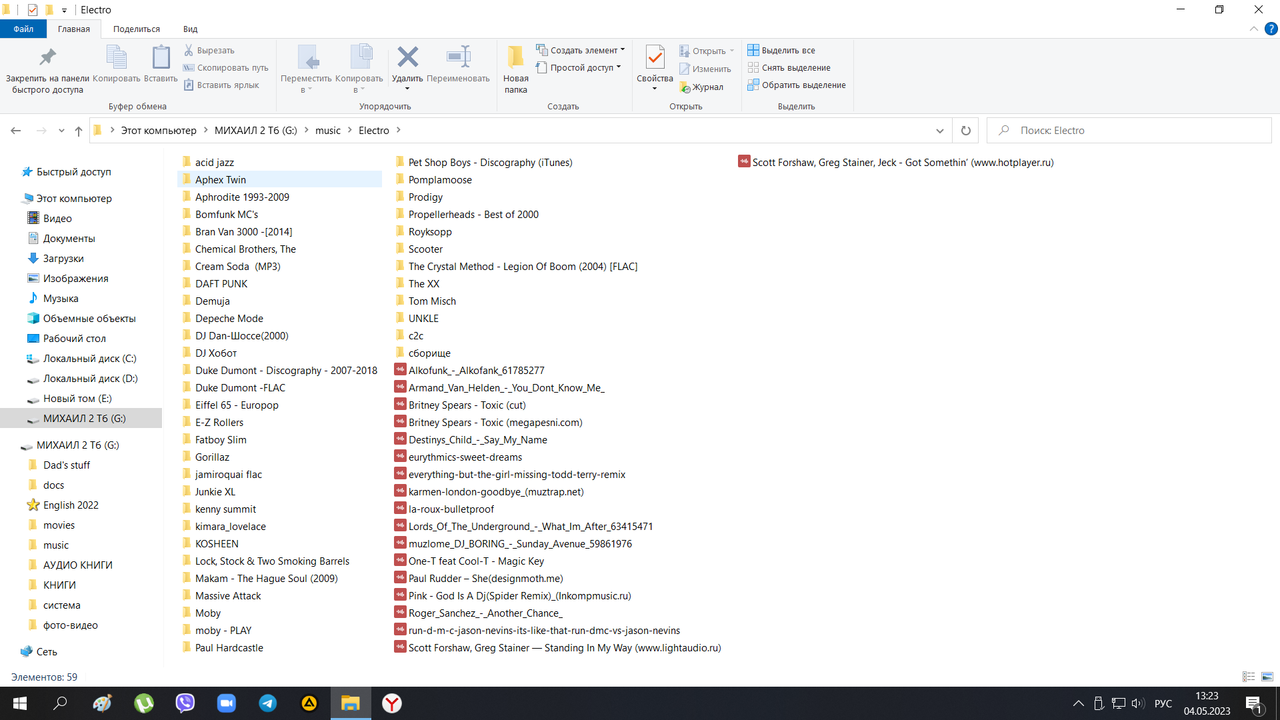
Task: Click Этот компьютер in address bar
Action: pyautogui.click(x=158, y=131)
